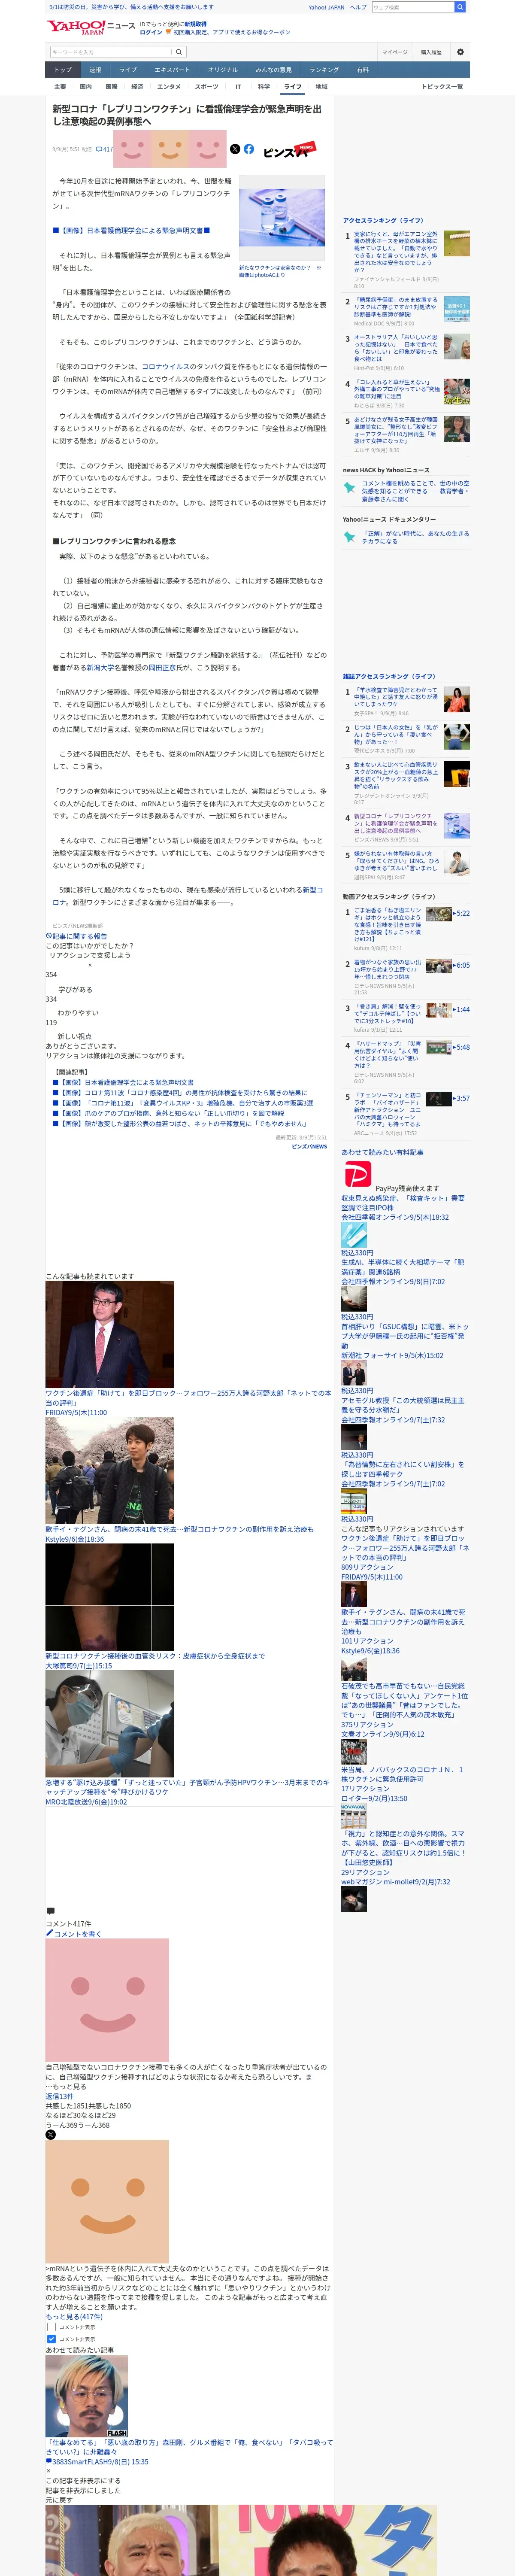Select the ランキング navigation tab
The height and width of the screenshot is (2576, 515).
pos(324,70)
